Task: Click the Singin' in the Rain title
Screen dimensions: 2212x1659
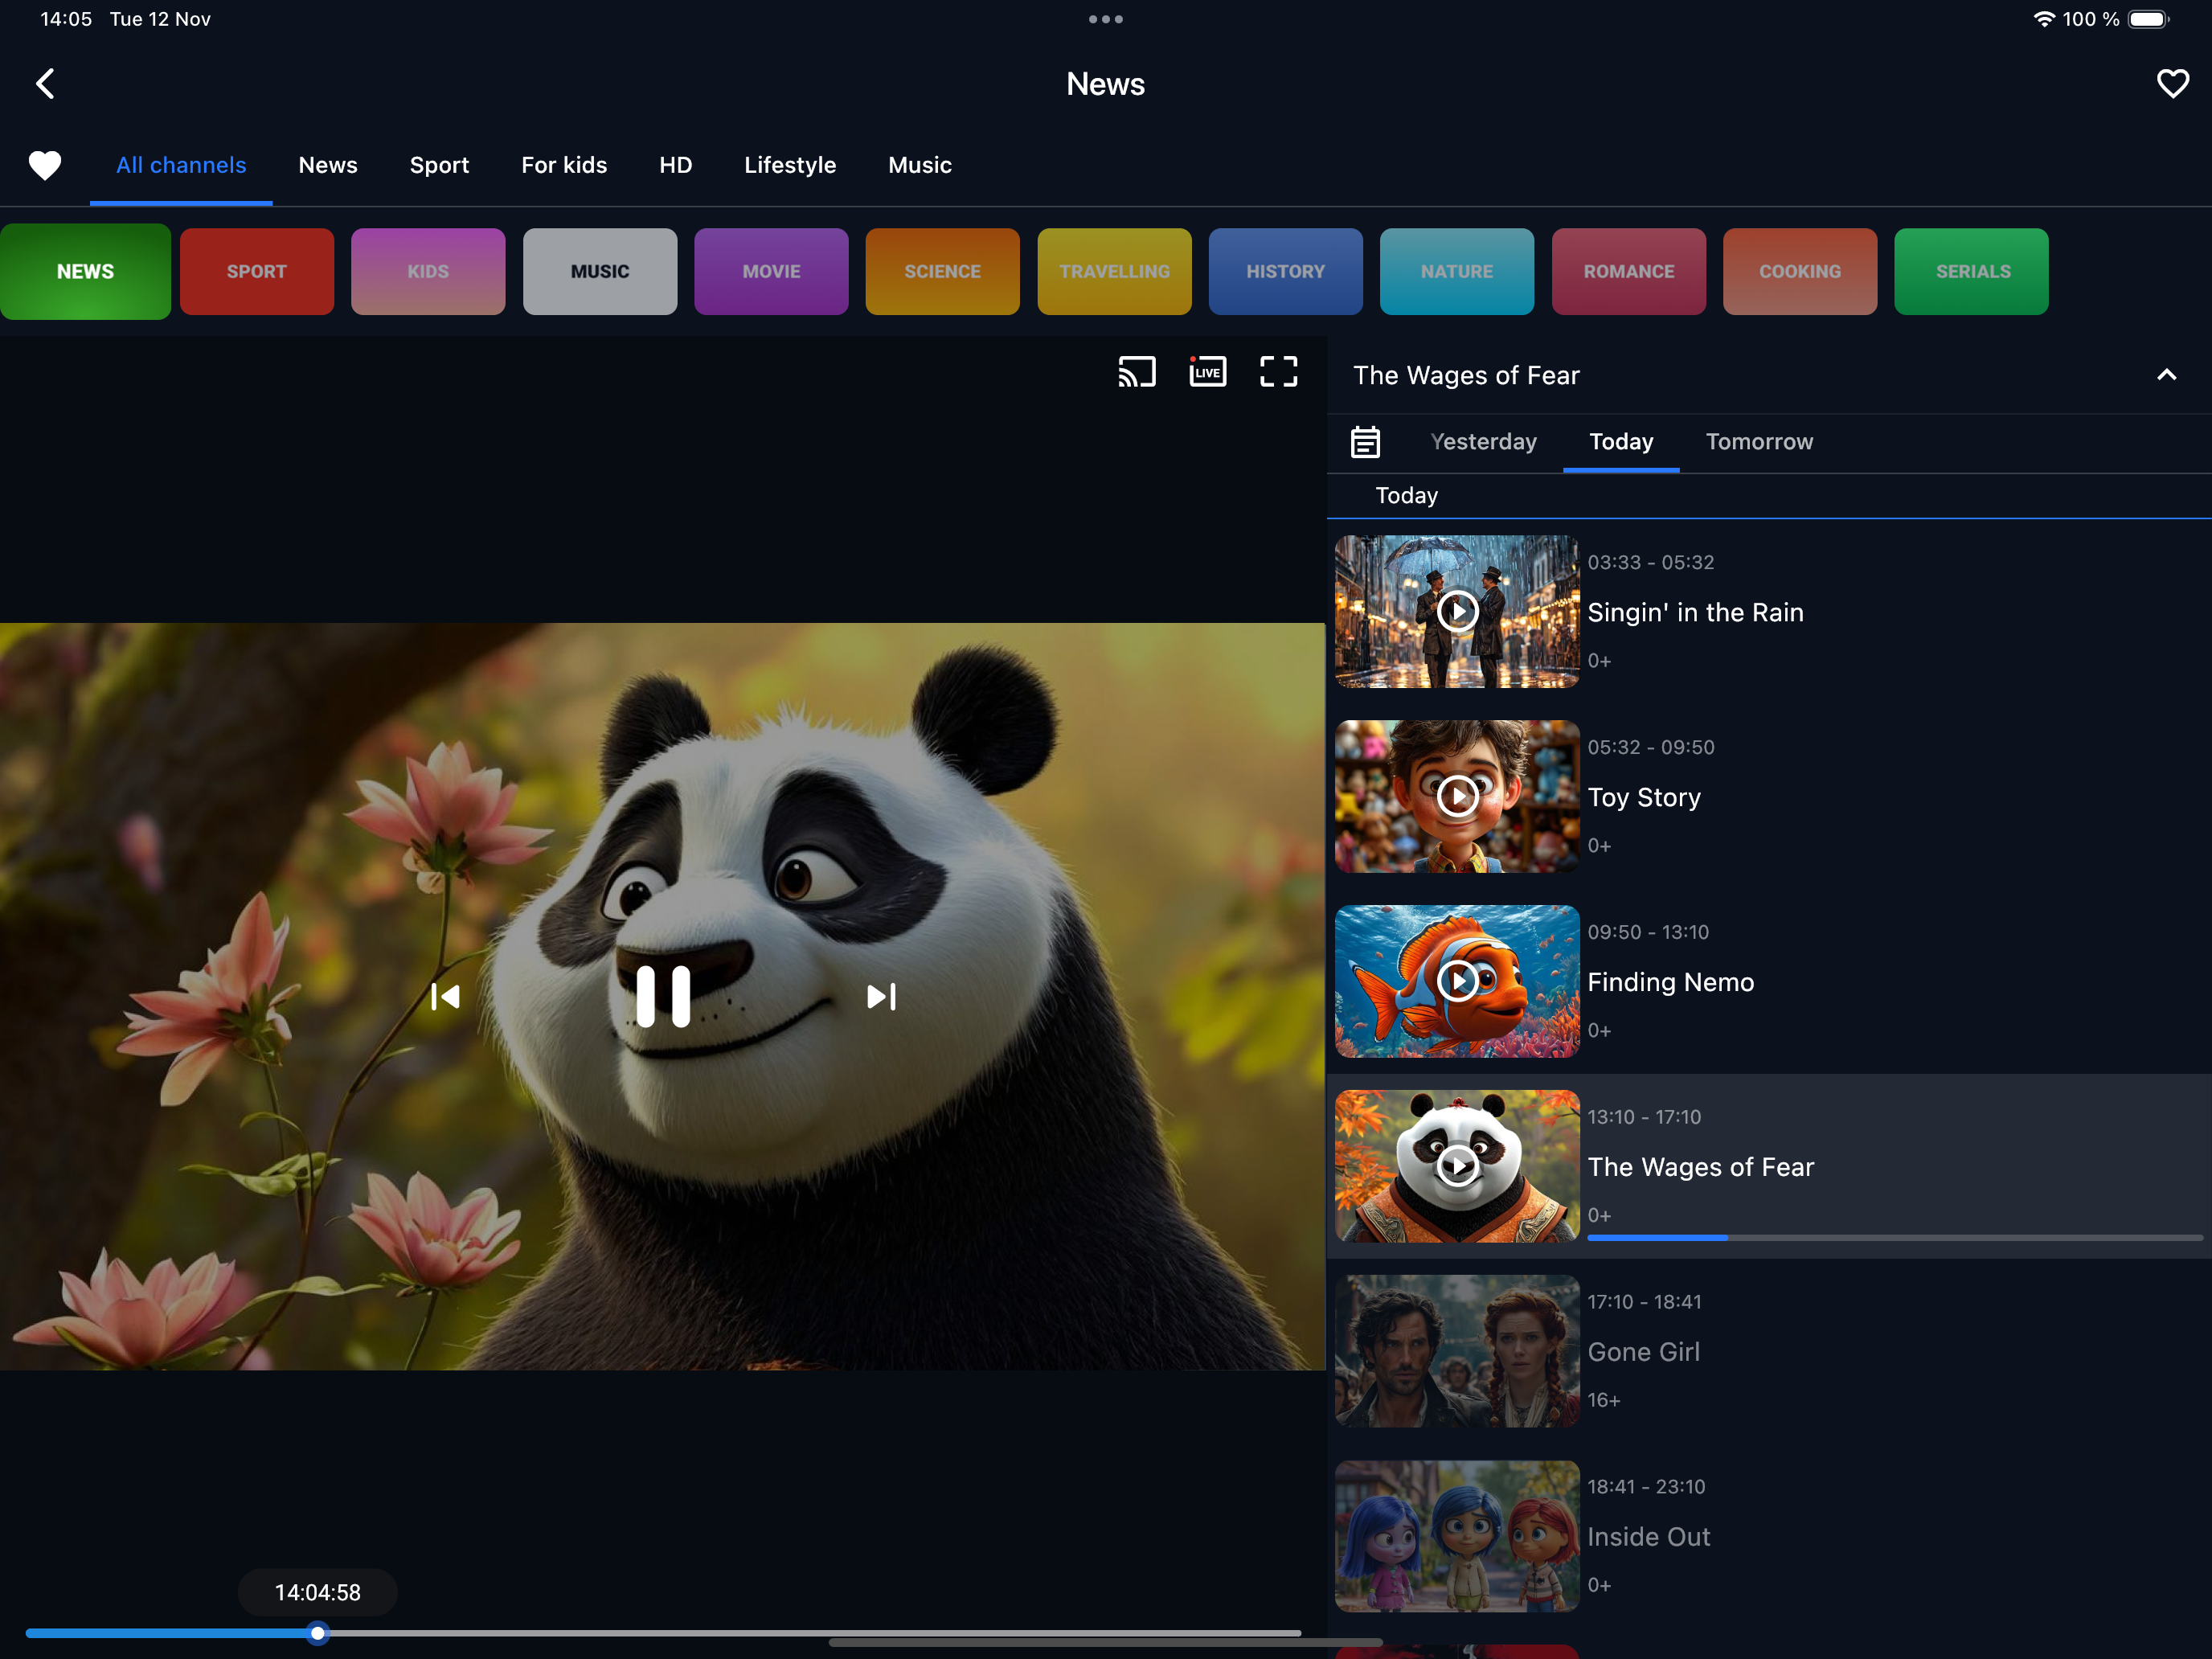Action: click(x=1695, y=612)
